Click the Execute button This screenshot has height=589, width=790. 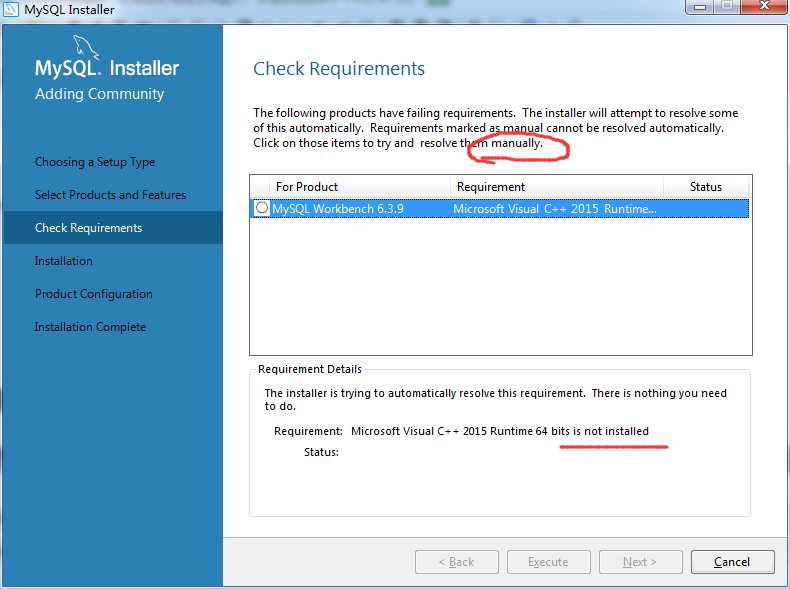click(x=548, y=562)
